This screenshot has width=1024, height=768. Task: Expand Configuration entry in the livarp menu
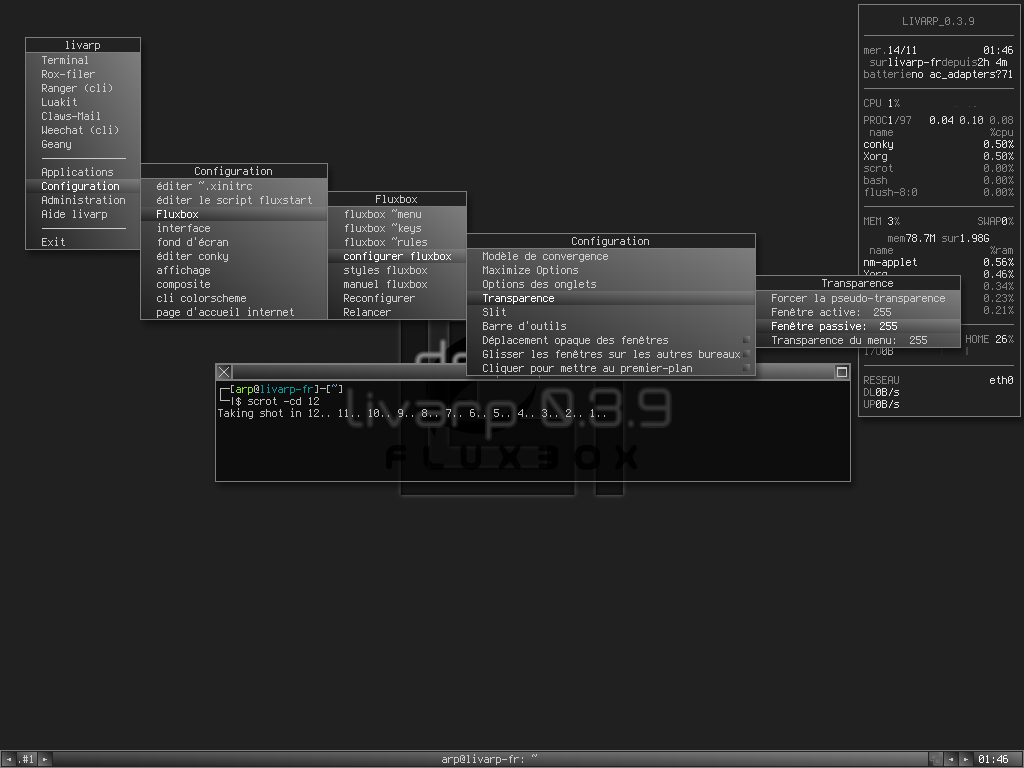pyautogui.click(x=83, y=186)
